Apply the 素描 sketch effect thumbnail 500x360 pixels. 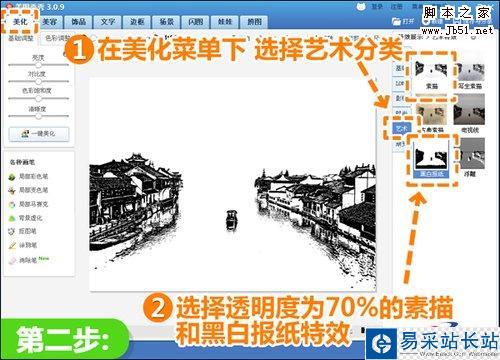(x=431, y=75)
